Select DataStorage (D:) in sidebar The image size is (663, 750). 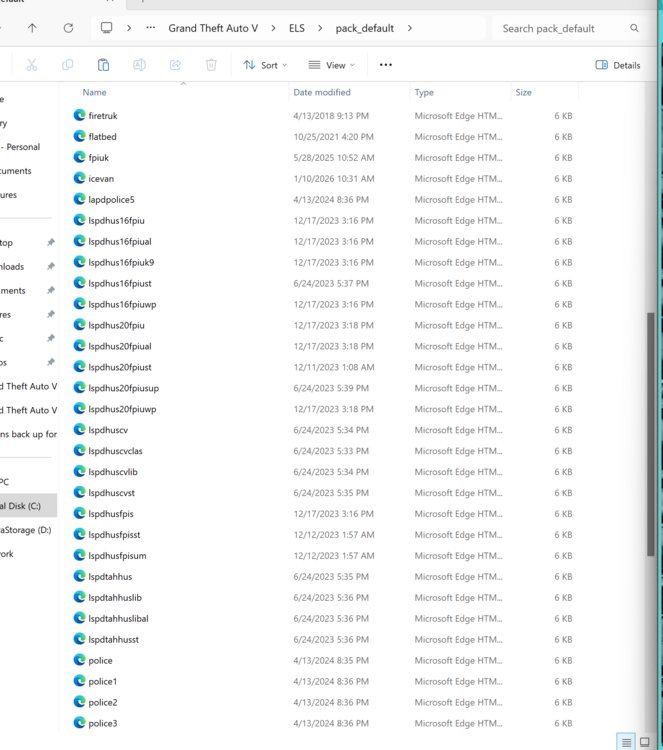coord(25,529)
